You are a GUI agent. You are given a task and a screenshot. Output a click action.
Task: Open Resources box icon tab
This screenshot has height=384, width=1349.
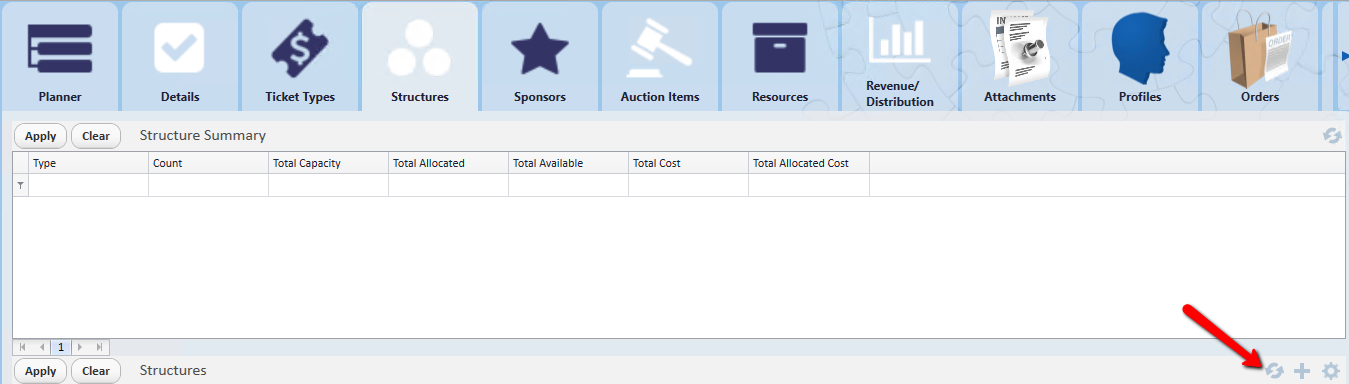(x=780, y=56)
